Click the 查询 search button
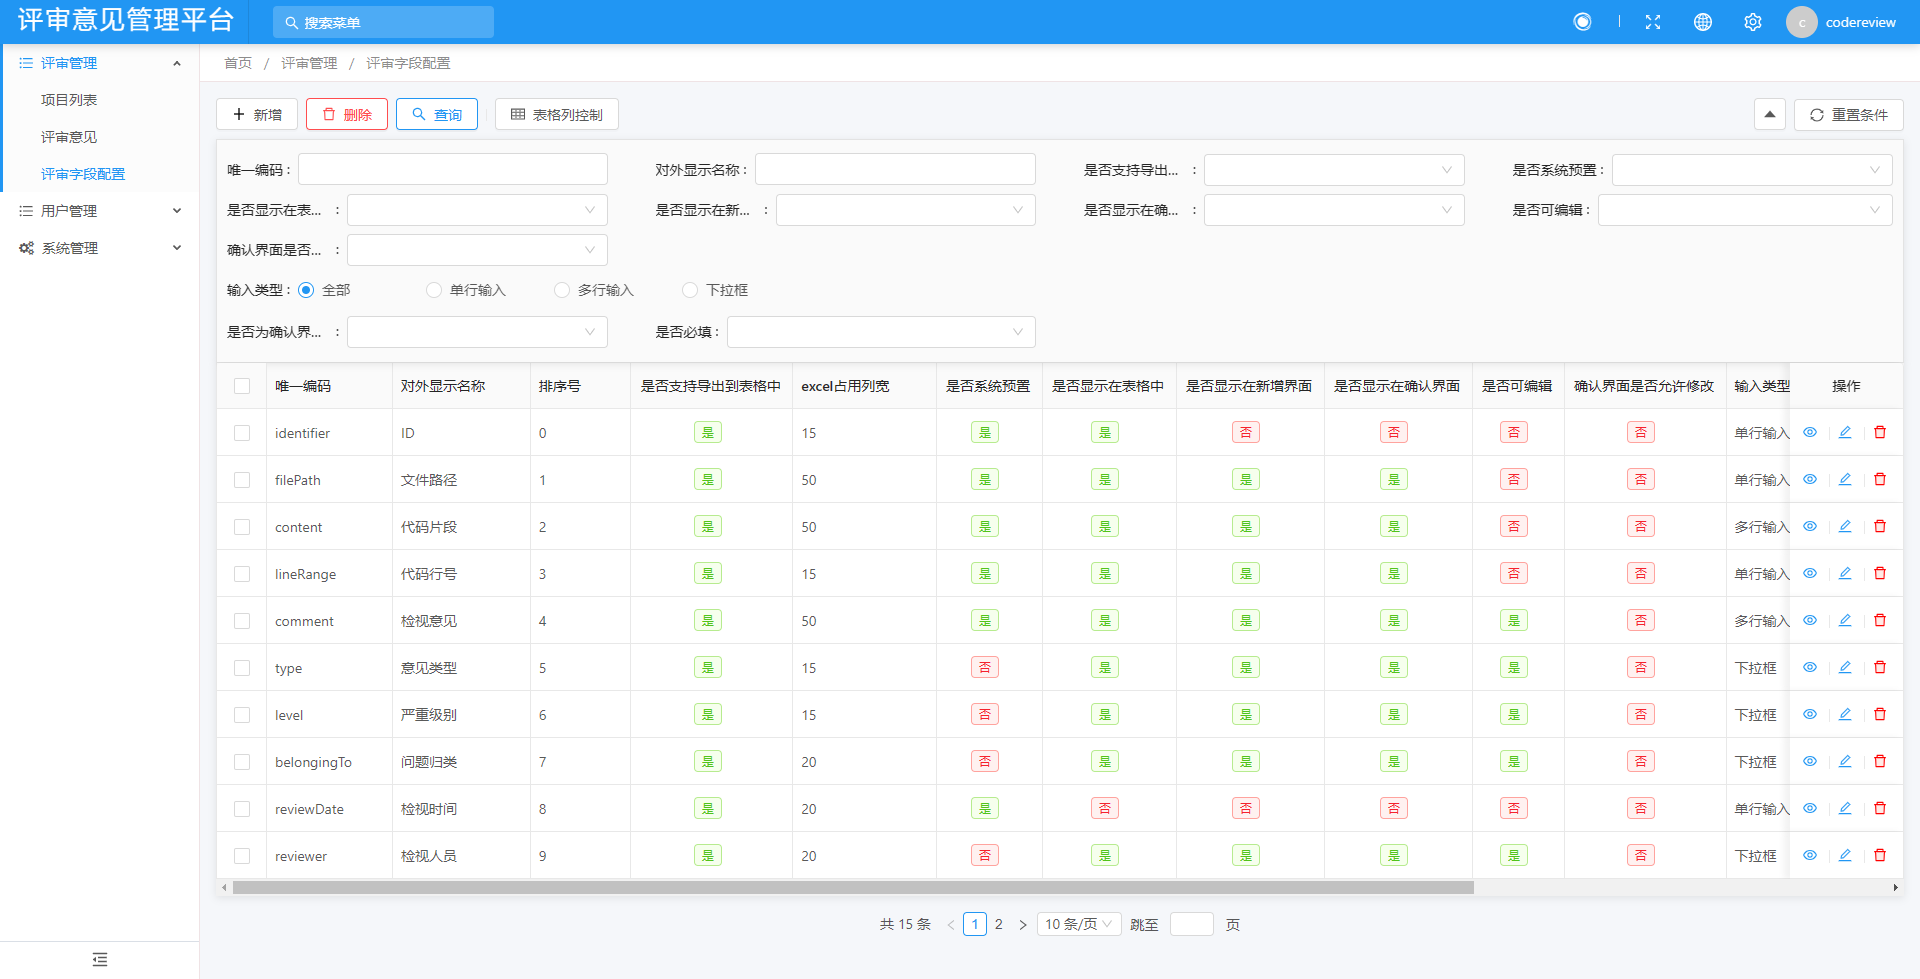Viewport: 1920px width, 979px height. (x=436, y=114)
